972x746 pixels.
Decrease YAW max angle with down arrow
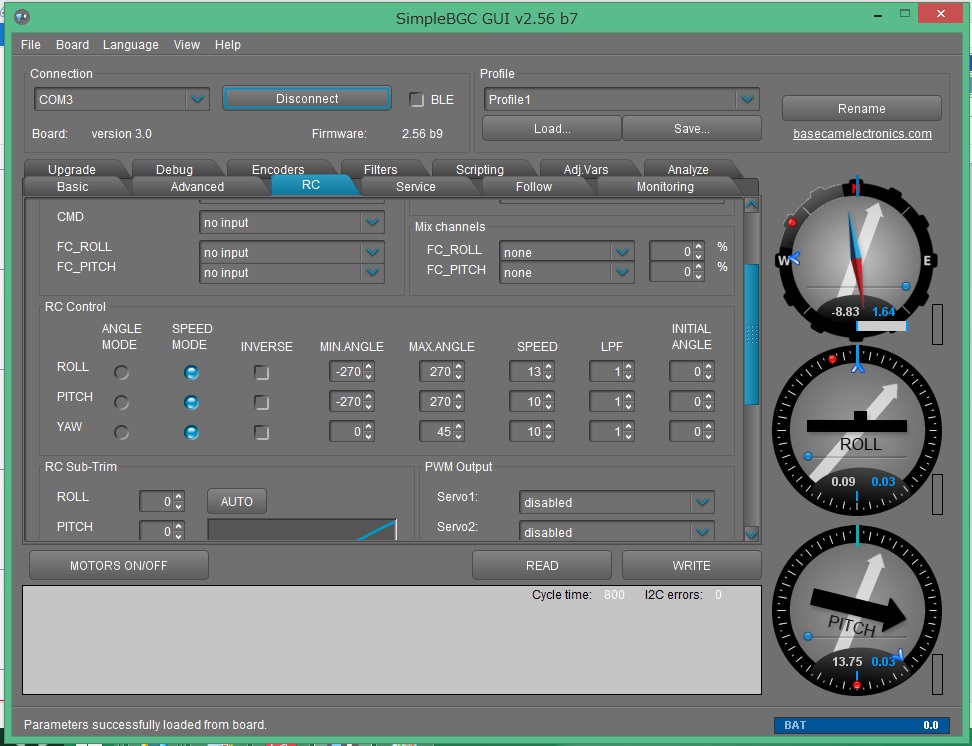click(459, 437)
